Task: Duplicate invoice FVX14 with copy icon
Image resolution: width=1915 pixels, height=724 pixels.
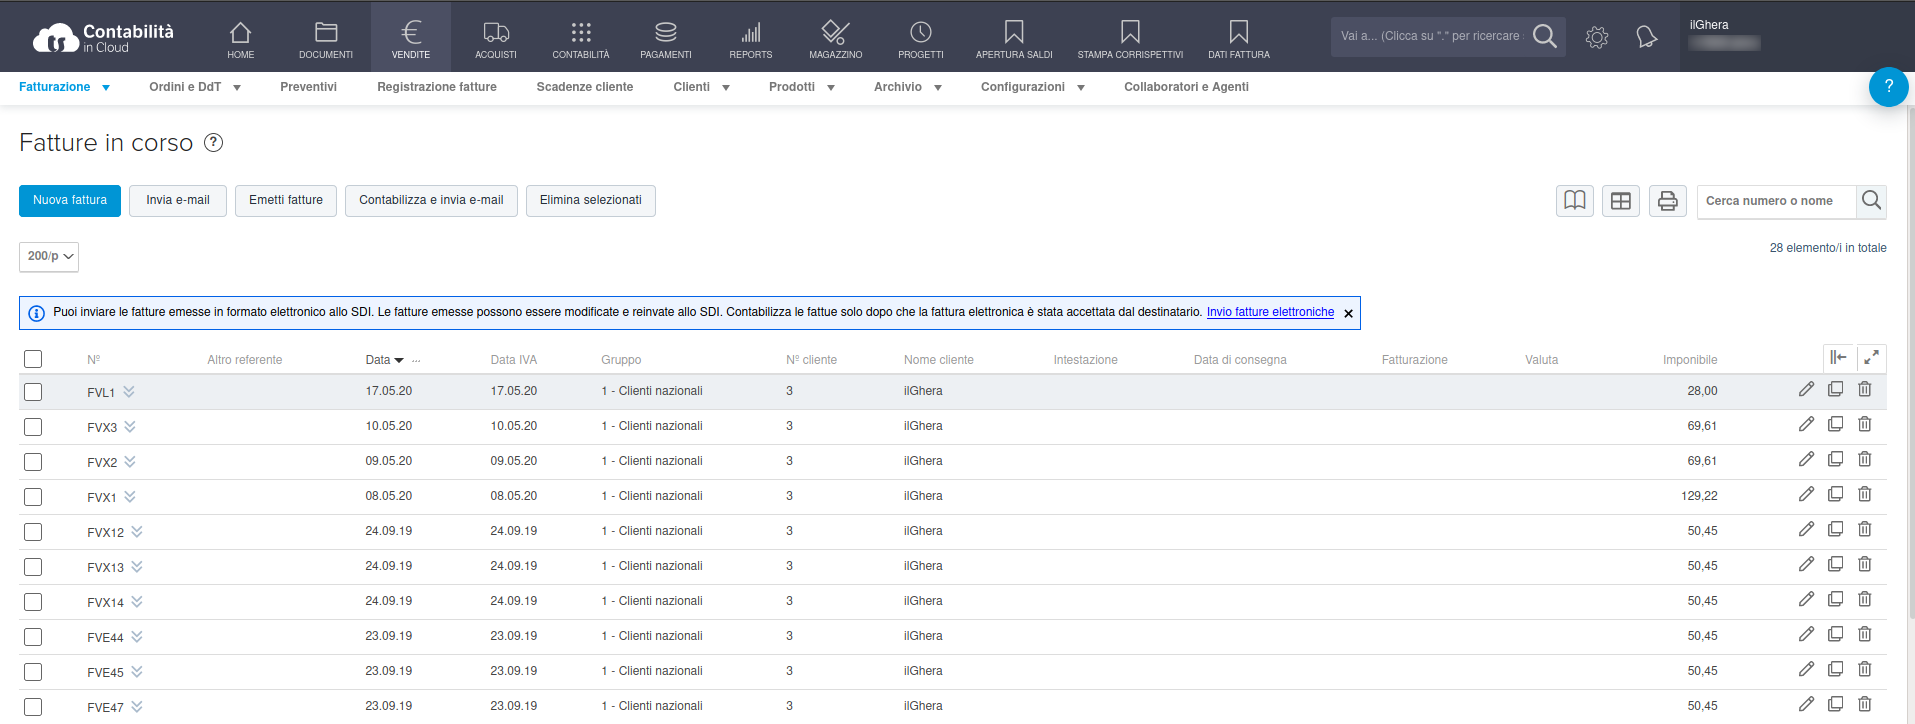Action: pos(1835,599)
